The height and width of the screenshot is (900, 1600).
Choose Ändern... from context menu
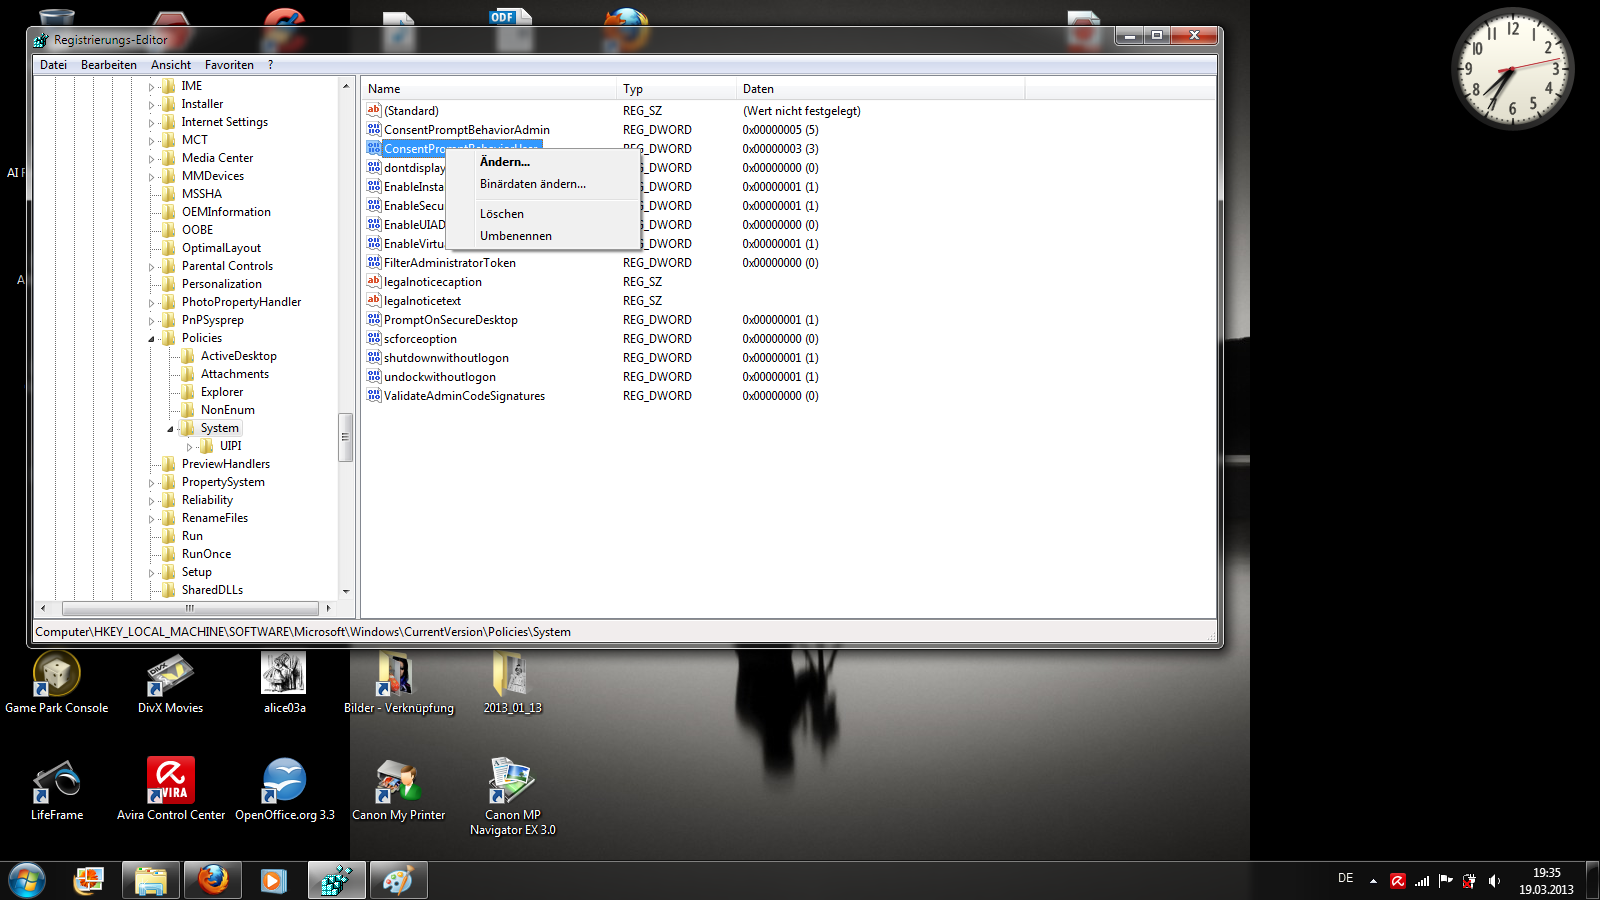541,162
